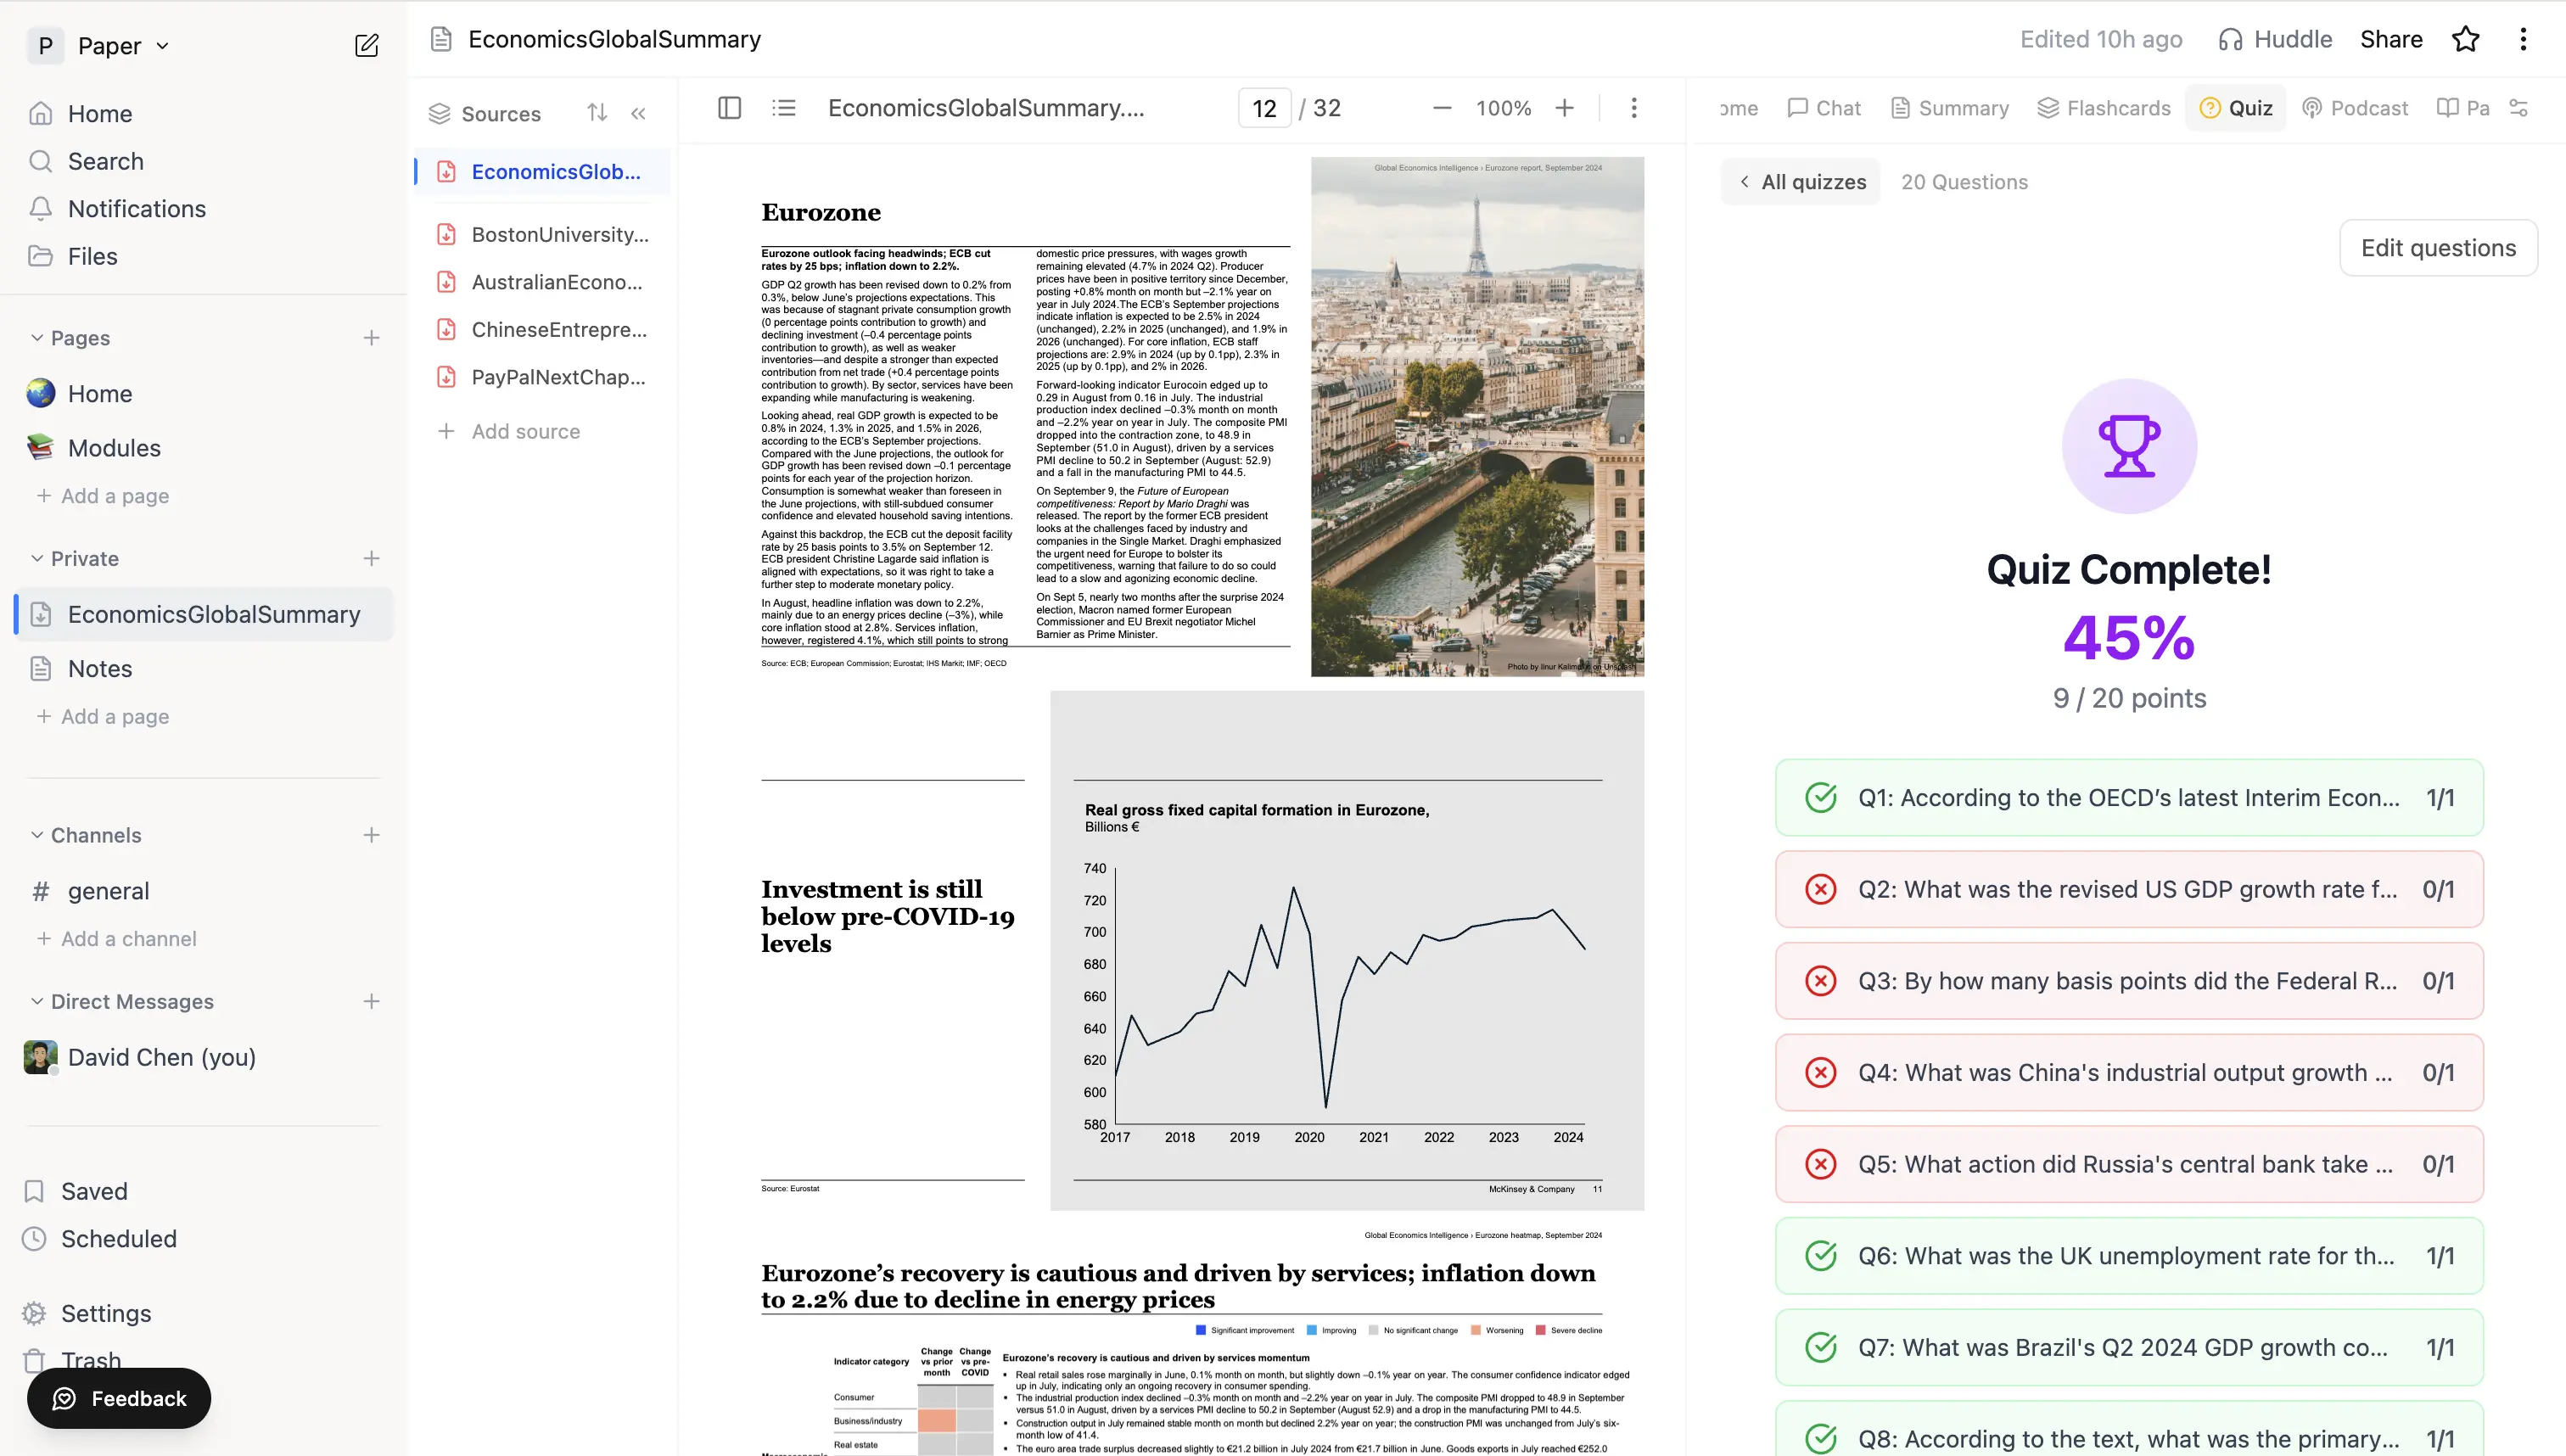Open the Notes page
This screenshot has width=2566, height=1456.
pos(100,668)
